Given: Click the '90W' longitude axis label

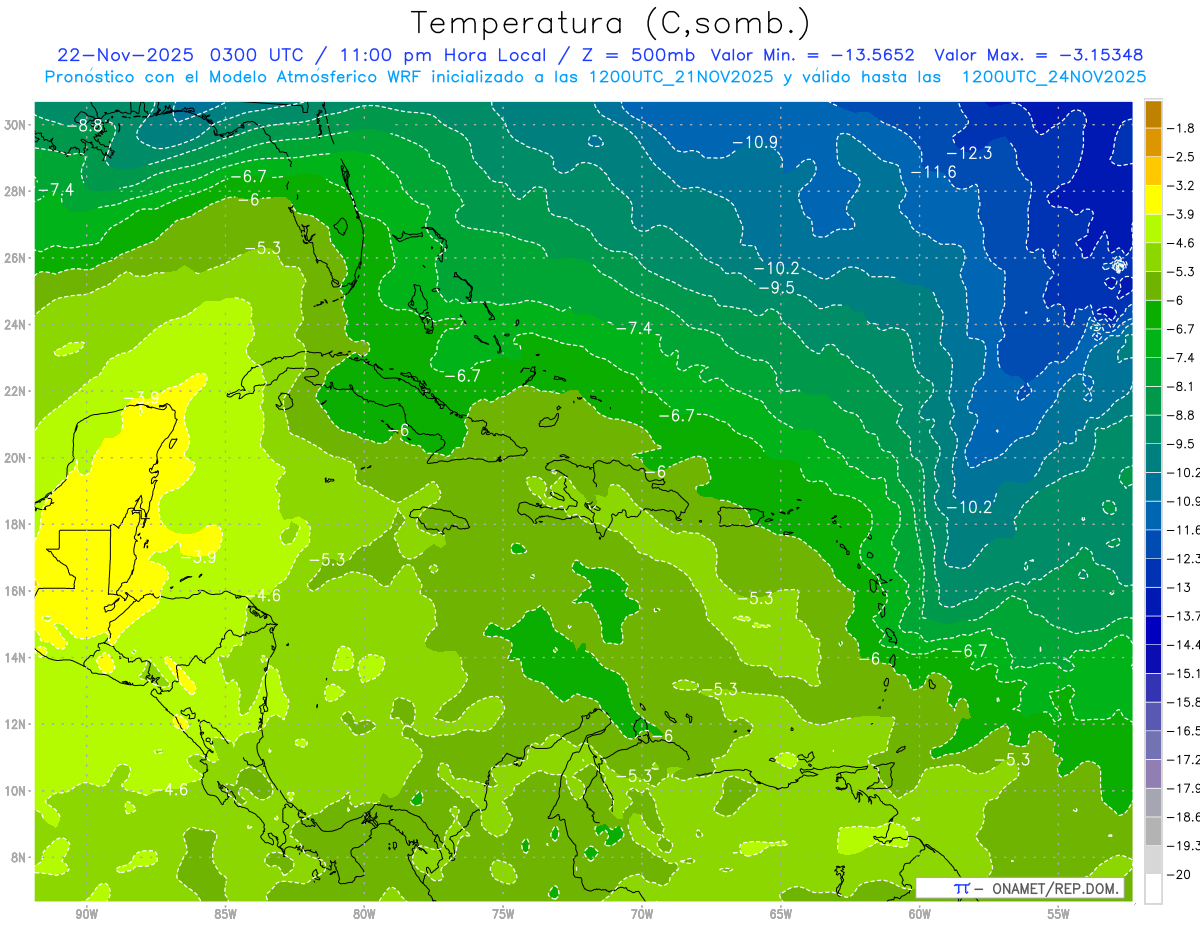Looking at the screenshot, I should click(86, 914).
